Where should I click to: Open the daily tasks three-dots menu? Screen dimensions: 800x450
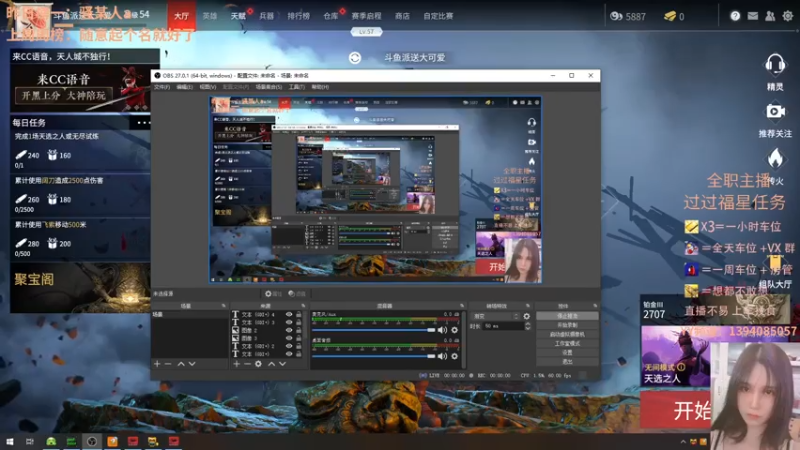coord(143,122)
